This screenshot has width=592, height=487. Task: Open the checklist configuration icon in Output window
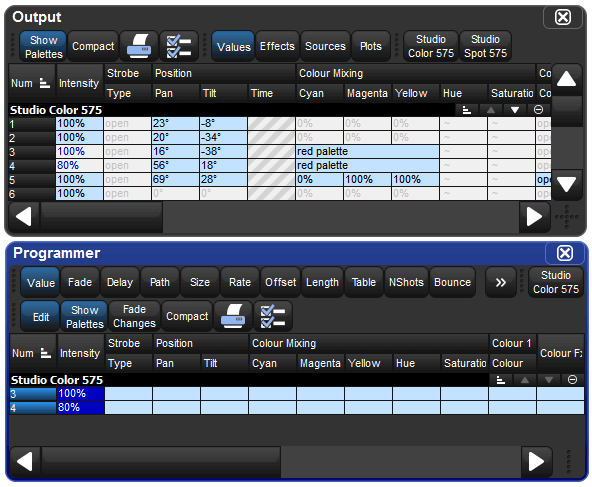point(179,46)
